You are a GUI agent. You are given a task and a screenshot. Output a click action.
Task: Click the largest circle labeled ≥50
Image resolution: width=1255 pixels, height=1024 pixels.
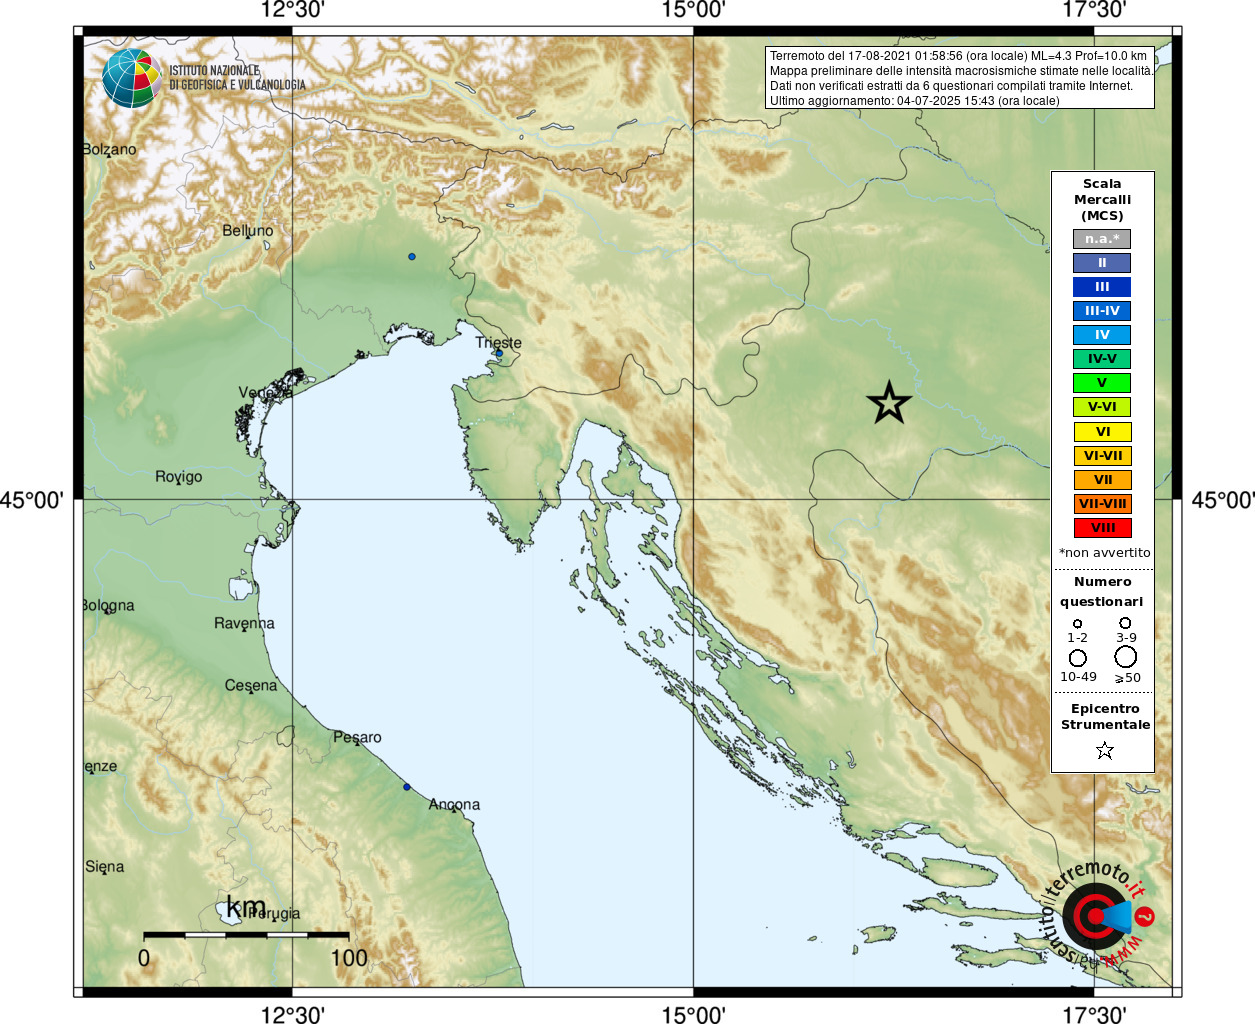[1126, 657]
